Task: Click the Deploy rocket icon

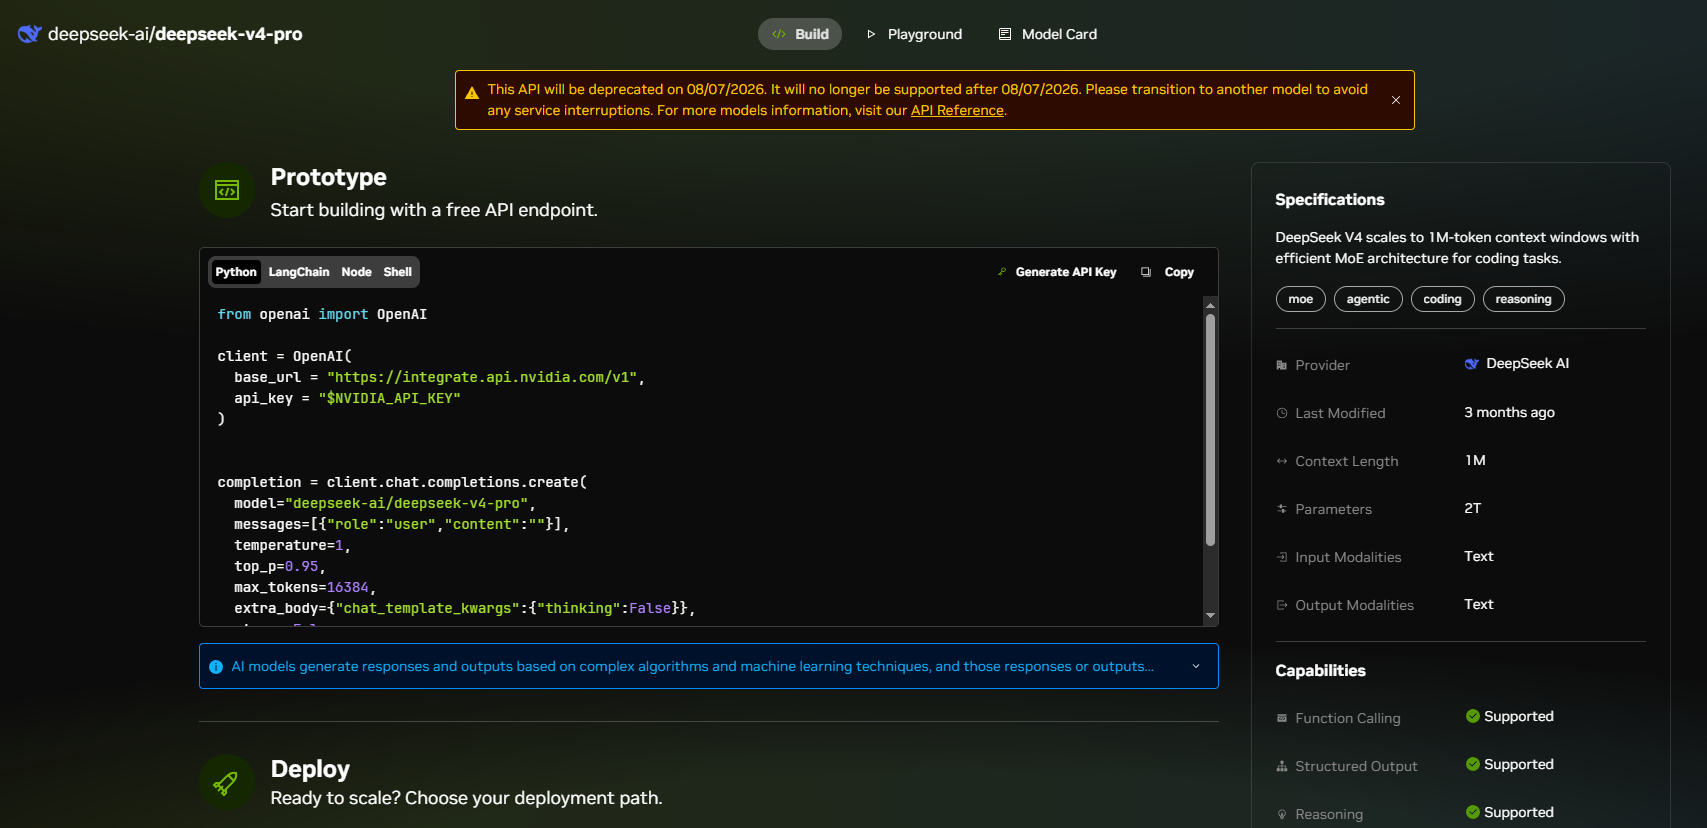Action: 227,782
